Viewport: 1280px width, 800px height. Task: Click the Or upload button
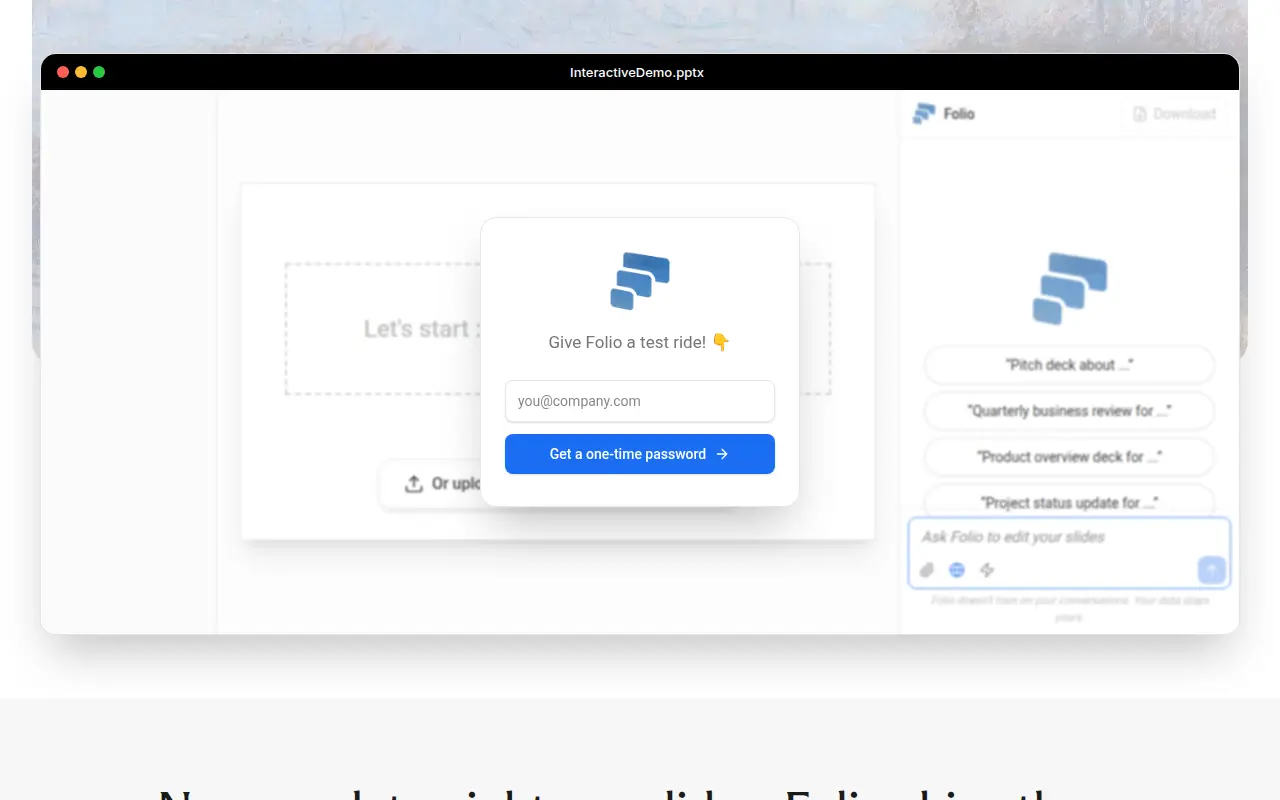pyautogui.click(x=431, y=484)
